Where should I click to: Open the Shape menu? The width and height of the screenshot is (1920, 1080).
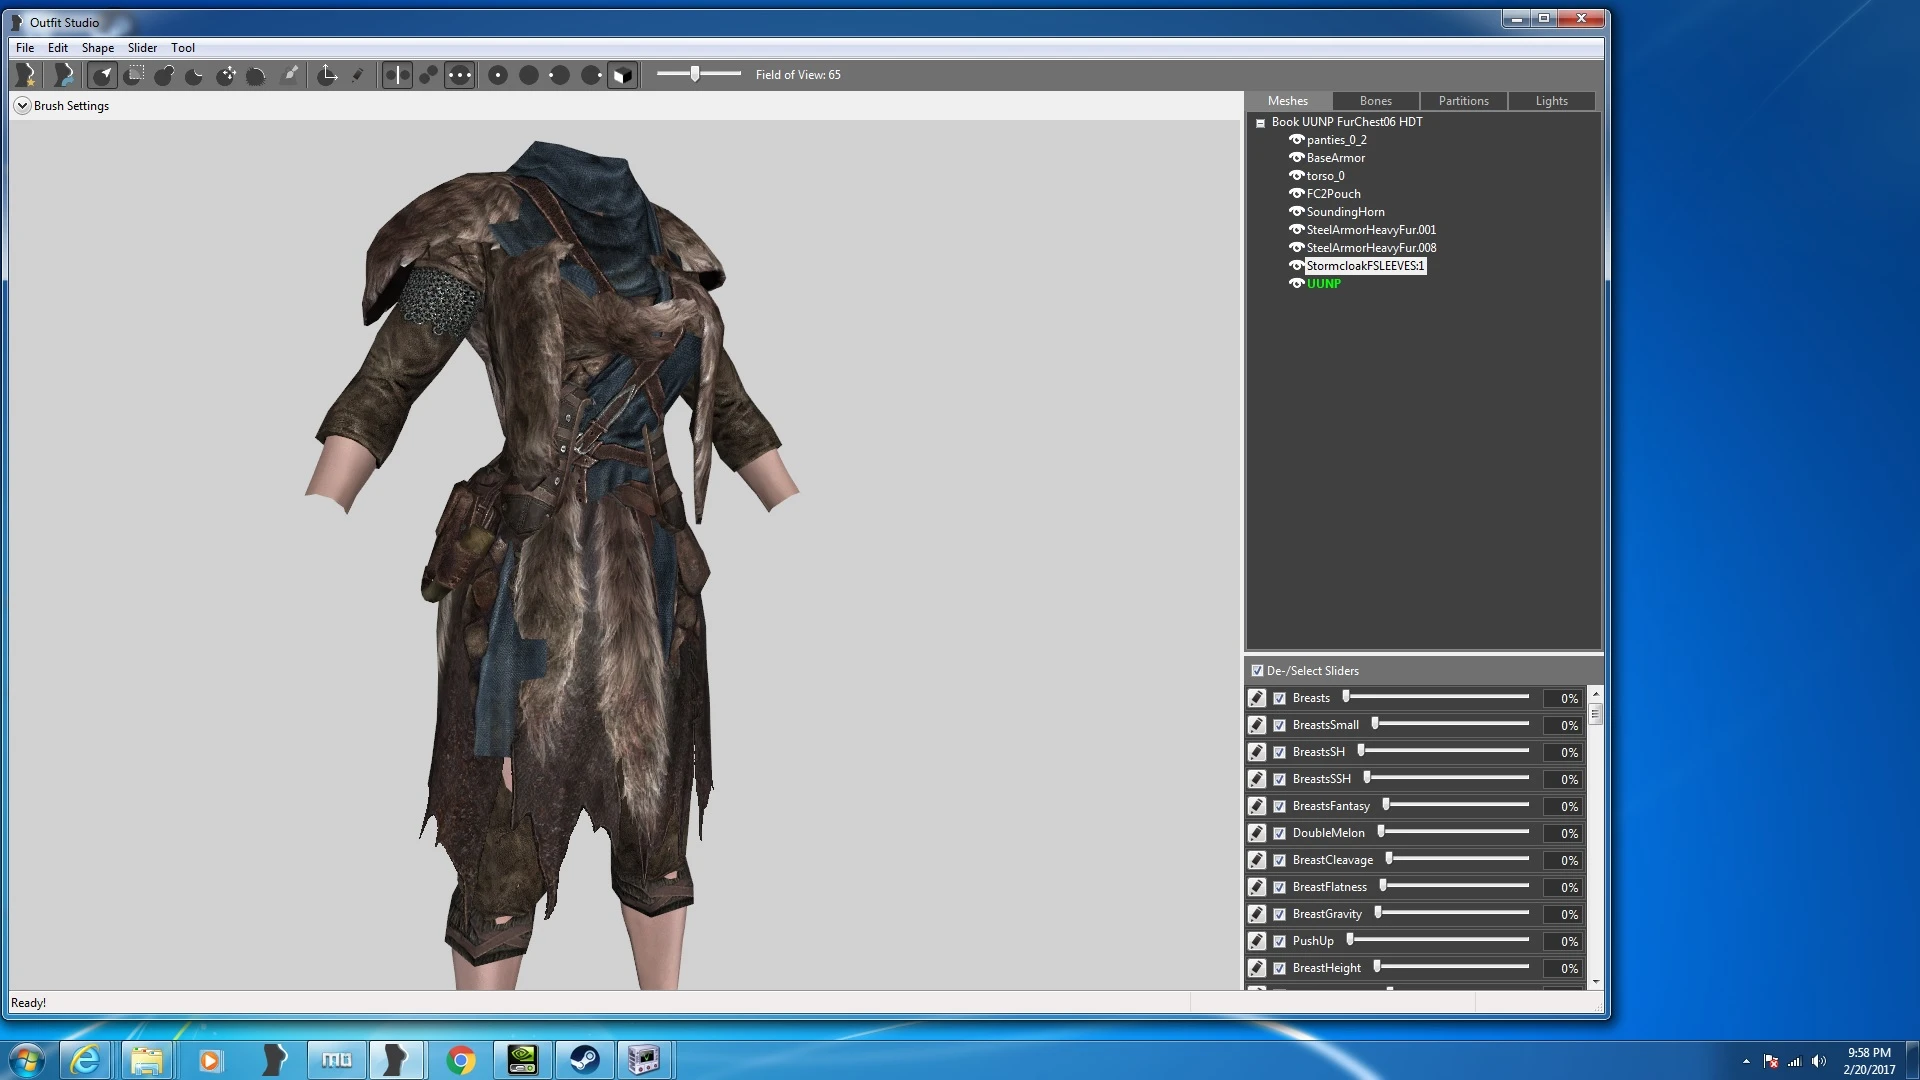[x=98, y=48]
